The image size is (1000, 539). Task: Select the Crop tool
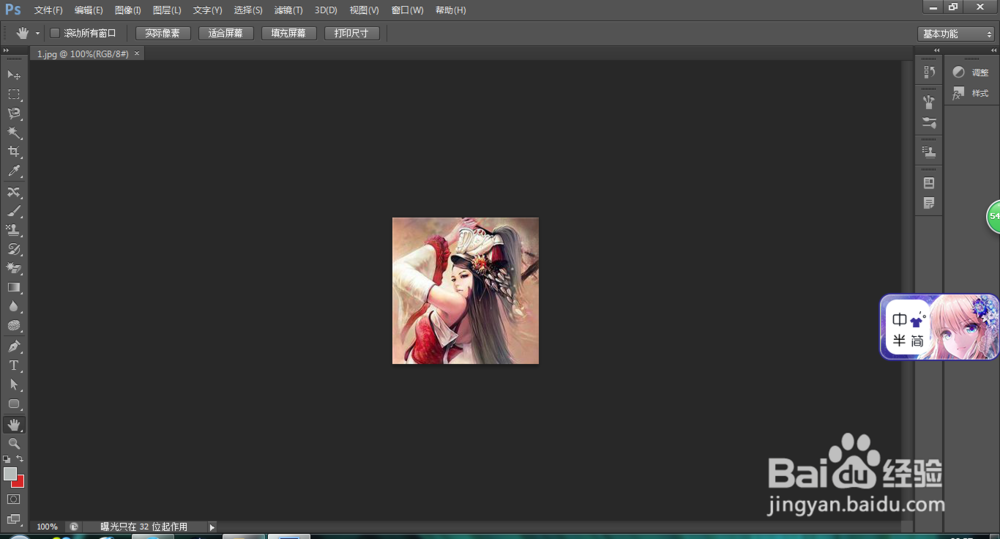[x=13, y=152]
